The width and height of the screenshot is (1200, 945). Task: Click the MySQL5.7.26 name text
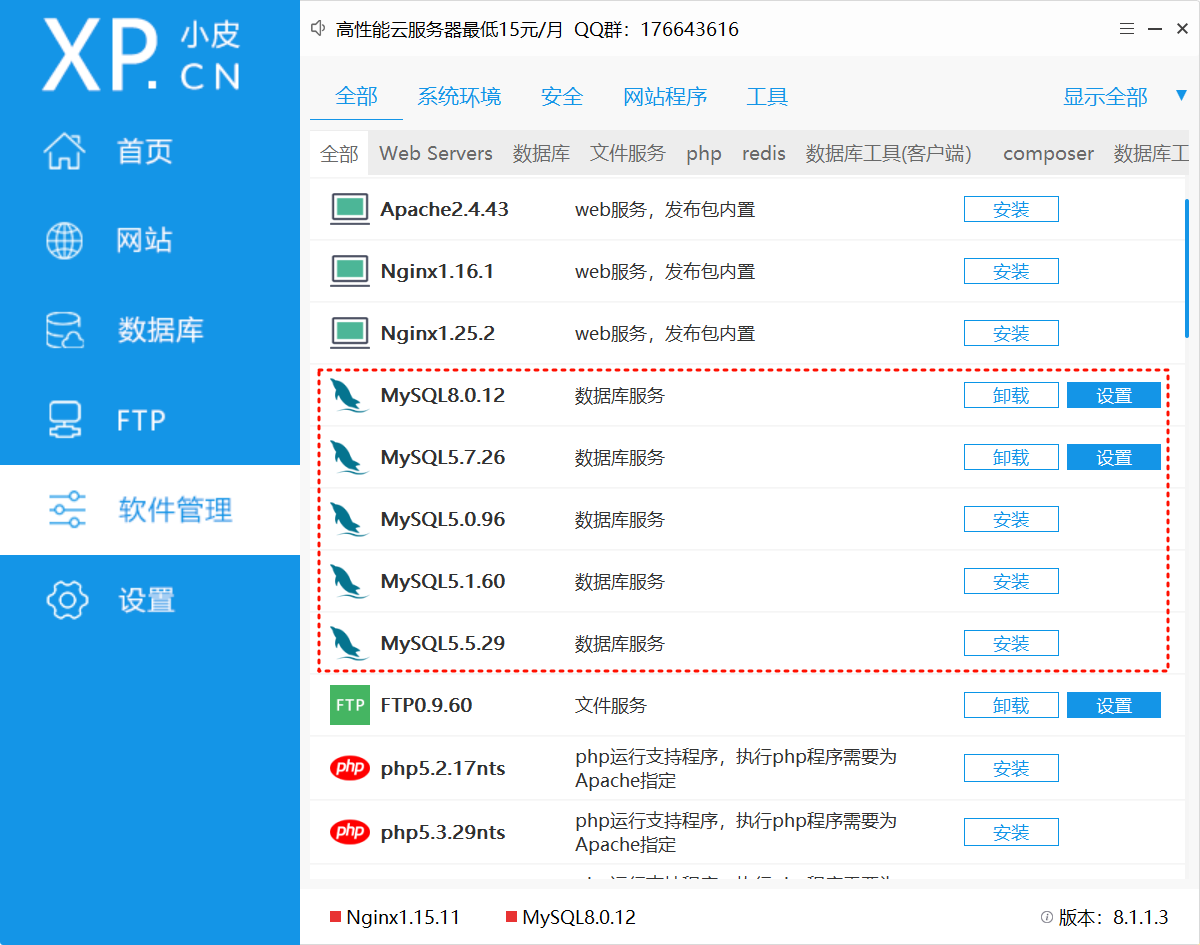tap(443, 457)
